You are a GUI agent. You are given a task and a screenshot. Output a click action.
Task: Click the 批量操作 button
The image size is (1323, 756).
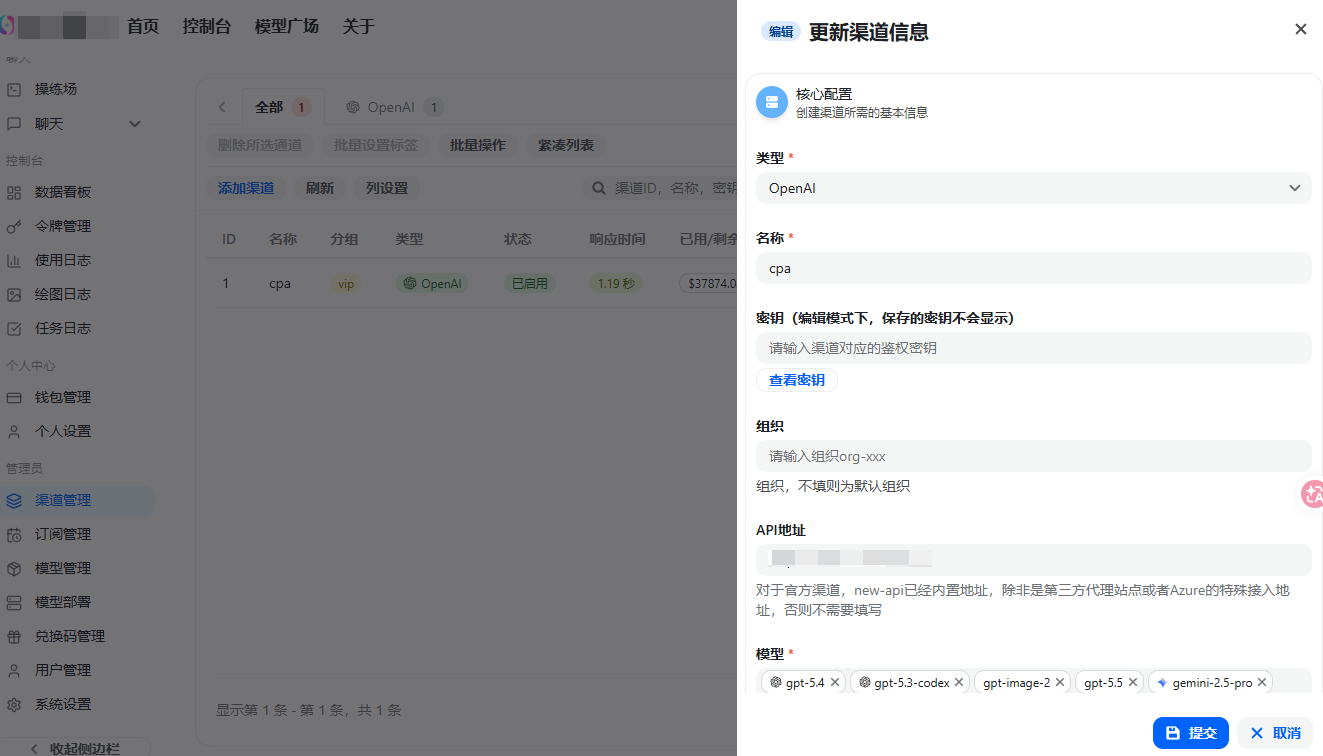[478, 145]
